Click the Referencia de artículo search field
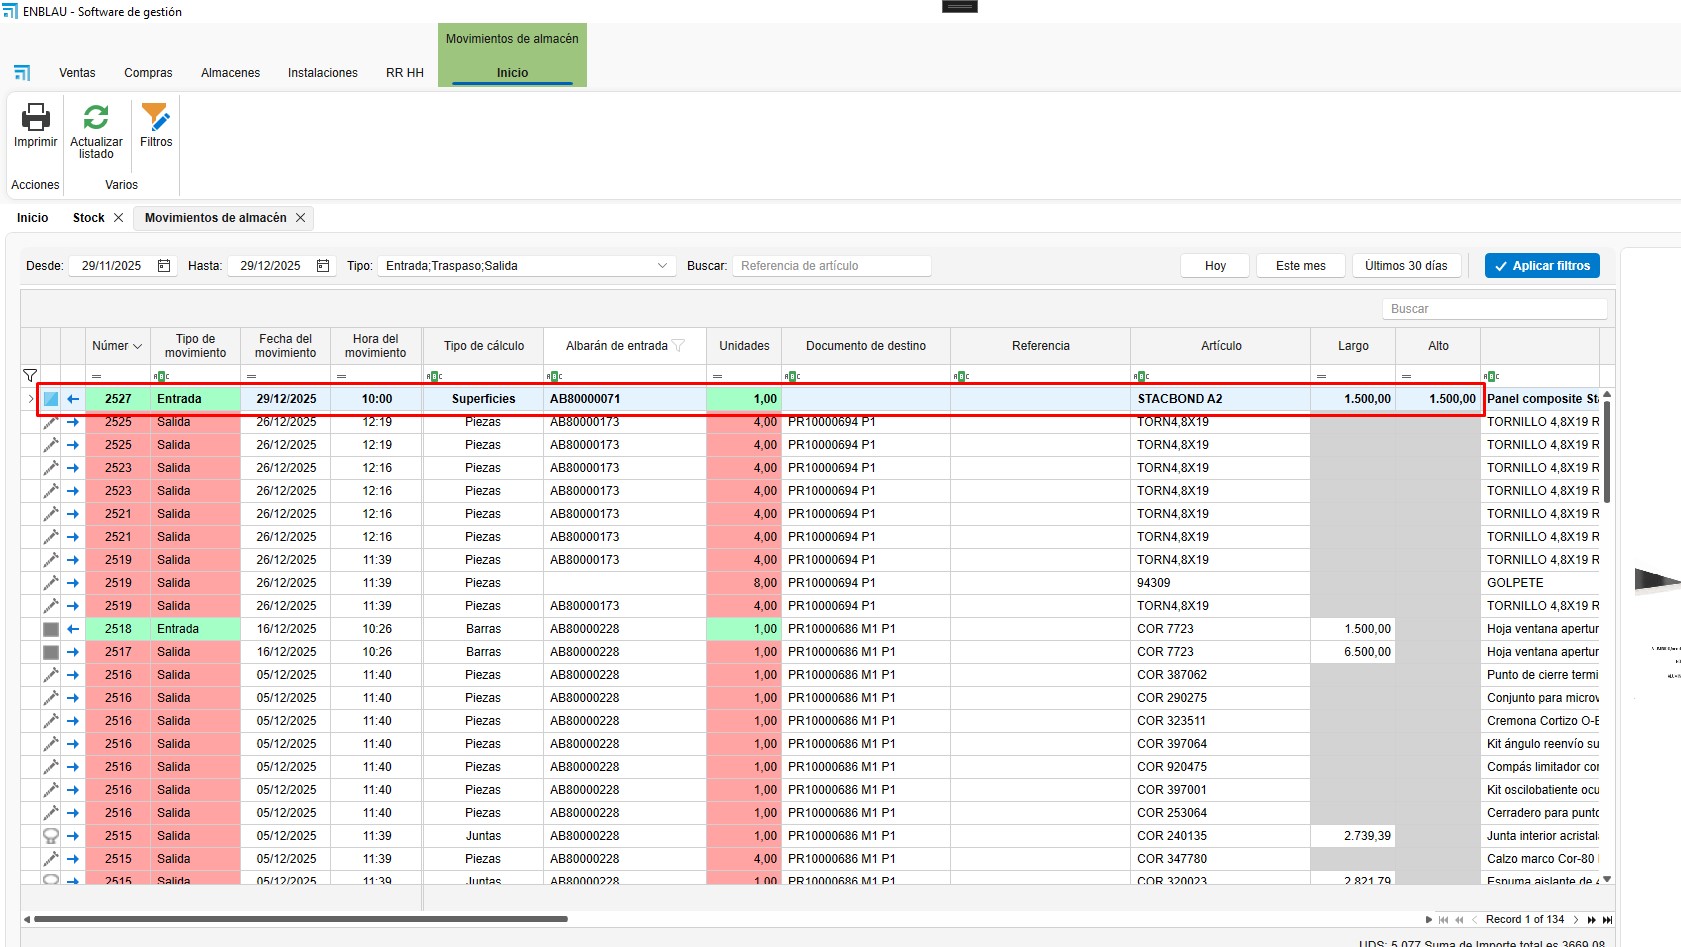The width and height of the screenshot is (1681, 947). 831,266
